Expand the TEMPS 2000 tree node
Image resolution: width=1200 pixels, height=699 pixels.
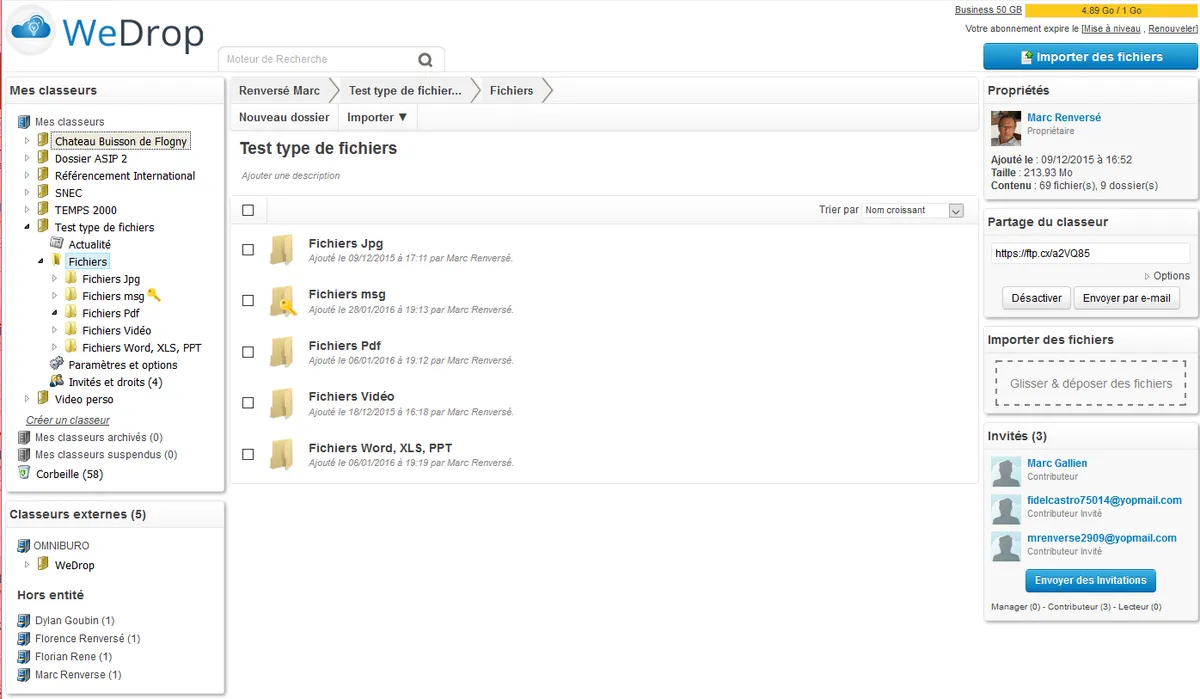(28, 210)
